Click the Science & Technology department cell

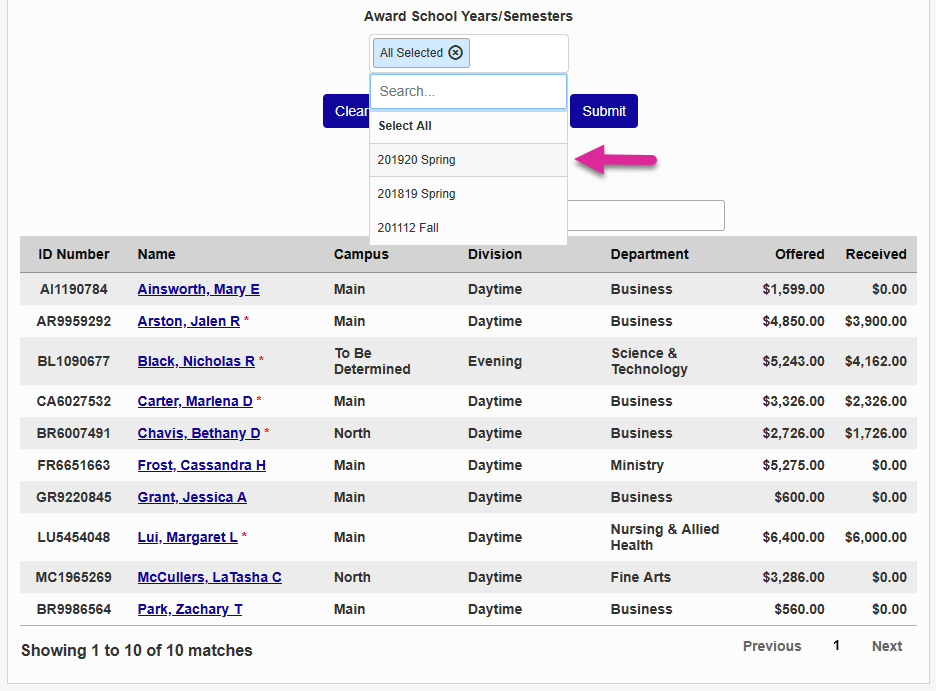(x=649, y=361)
